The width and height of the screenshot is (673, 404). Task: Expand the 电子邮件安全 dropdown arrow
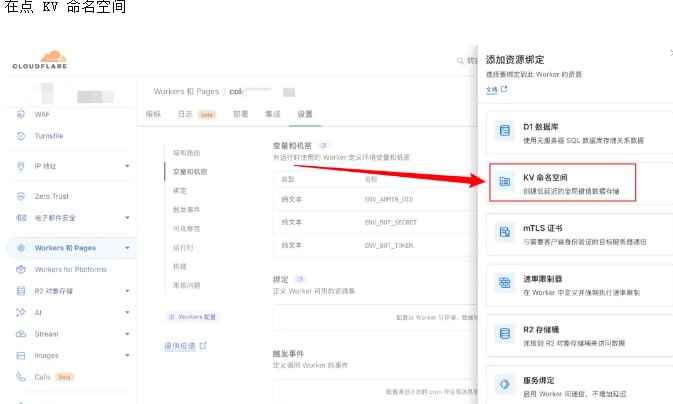[127, 218]
